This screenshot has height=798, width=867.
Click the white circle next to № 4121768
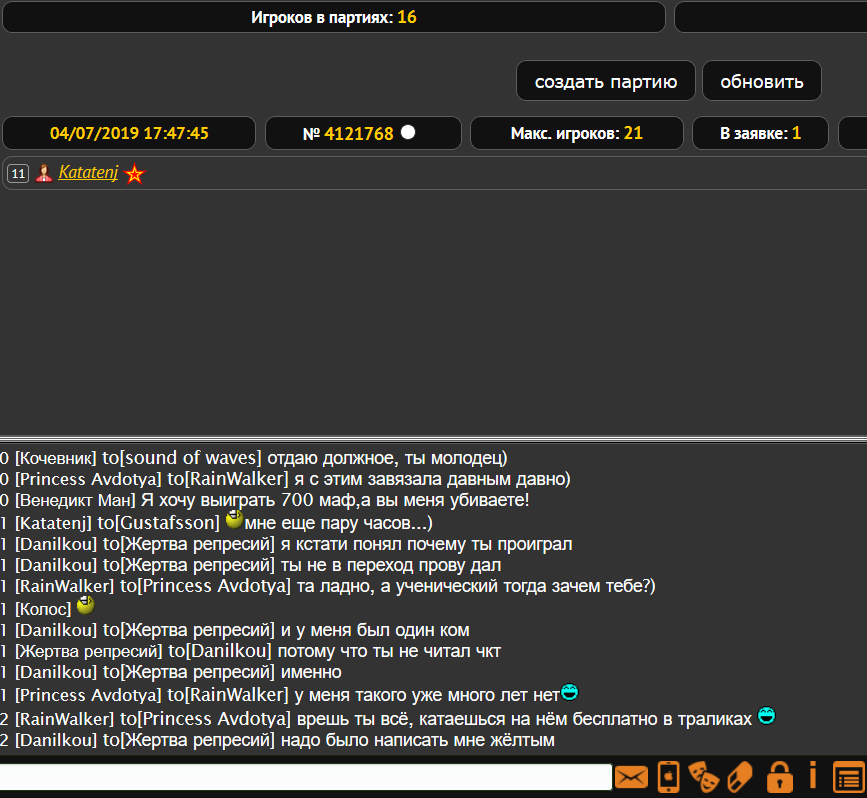pyautogui.click(x=408, y=132)
